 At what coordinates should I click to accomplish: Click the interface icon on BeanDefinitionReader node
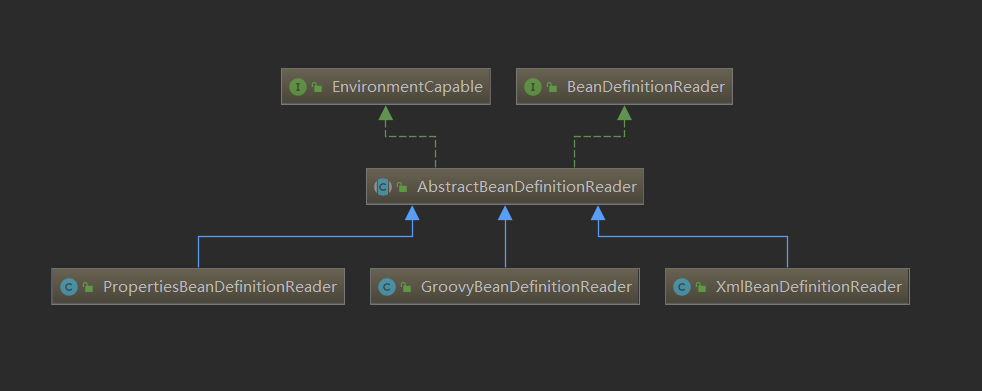pyautogui.click(x=533, y=87)
